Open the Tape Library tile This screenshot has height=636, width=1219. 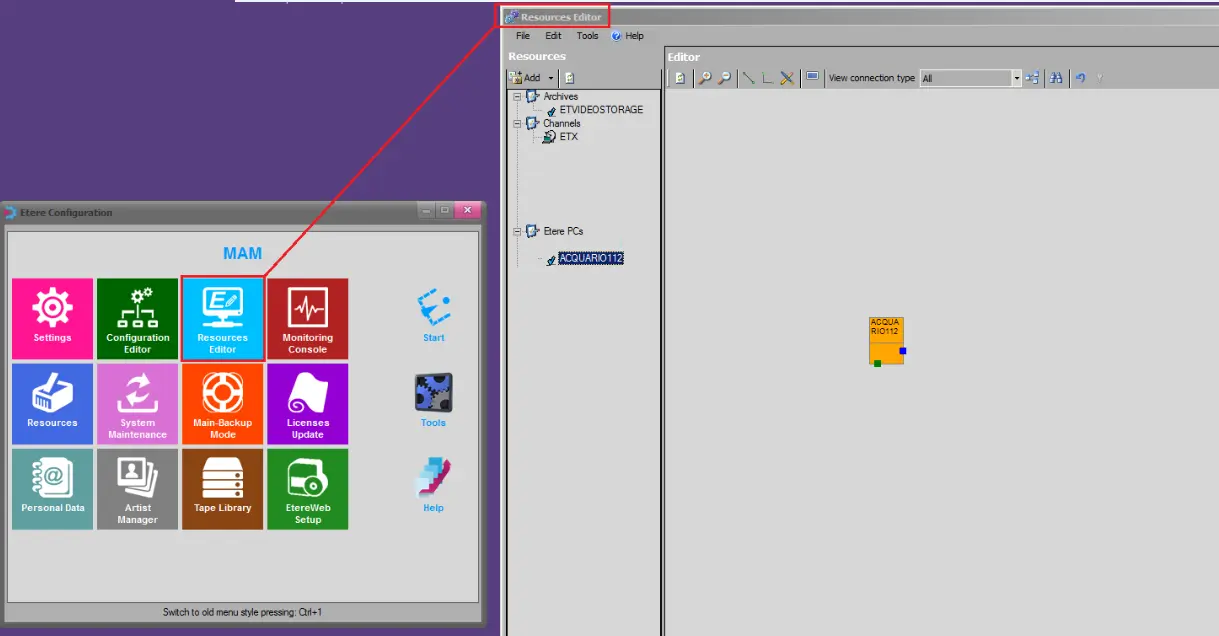222,489
